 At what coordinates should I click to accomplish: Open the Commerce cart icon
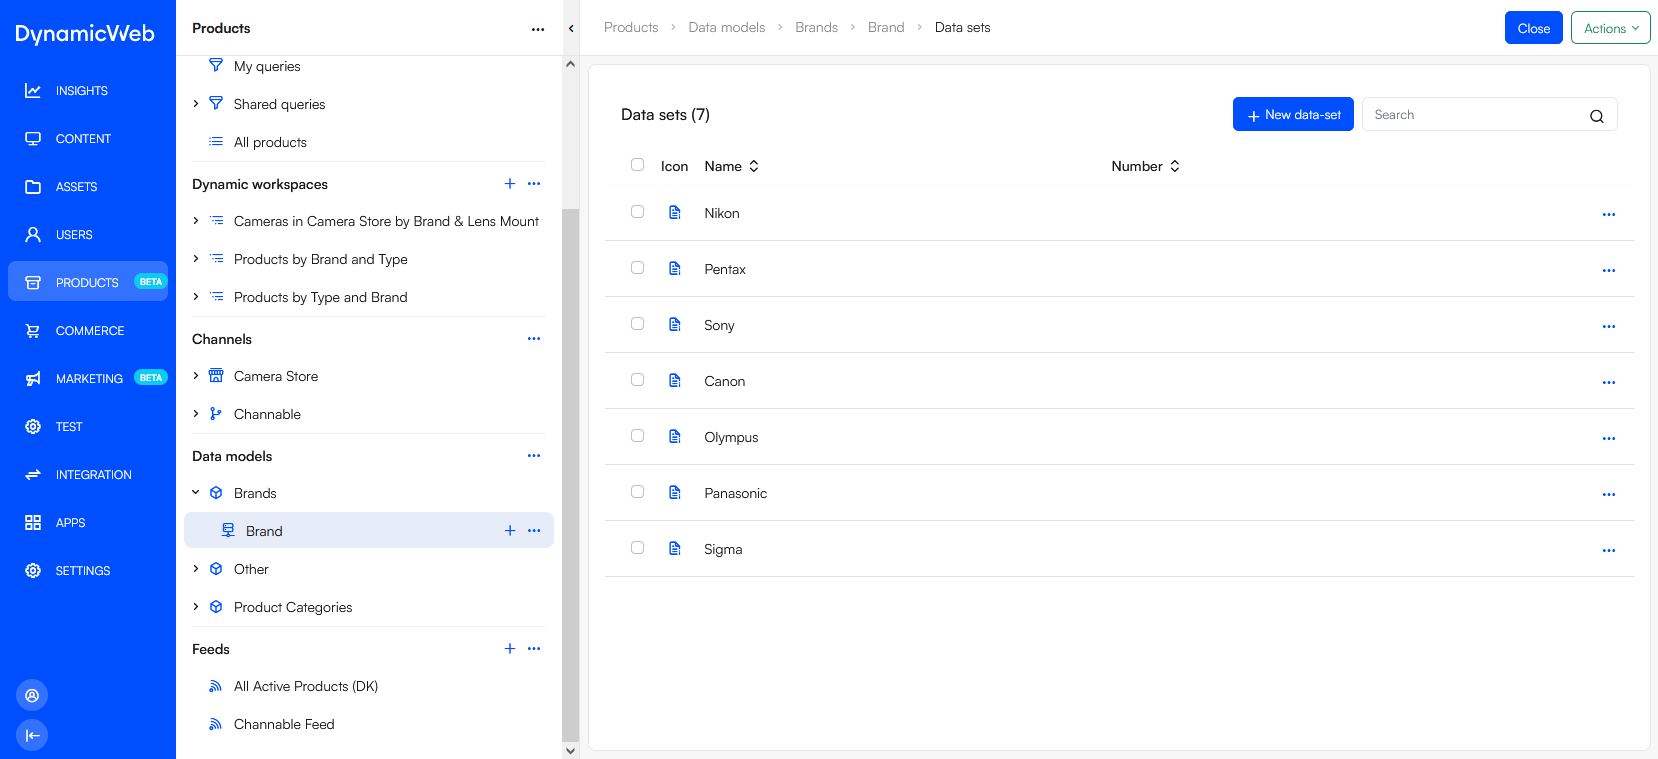pos(33,331)
